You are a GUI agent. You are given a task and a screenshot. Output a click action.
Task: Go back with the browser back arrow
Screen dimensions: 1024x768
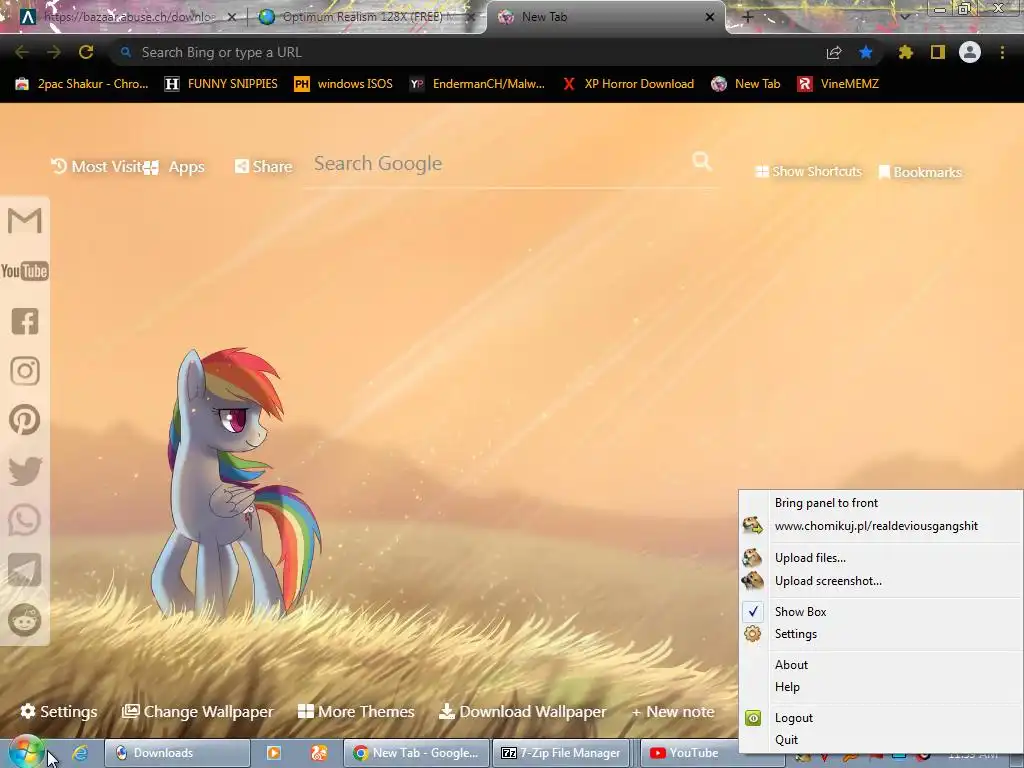coord(22,52)
